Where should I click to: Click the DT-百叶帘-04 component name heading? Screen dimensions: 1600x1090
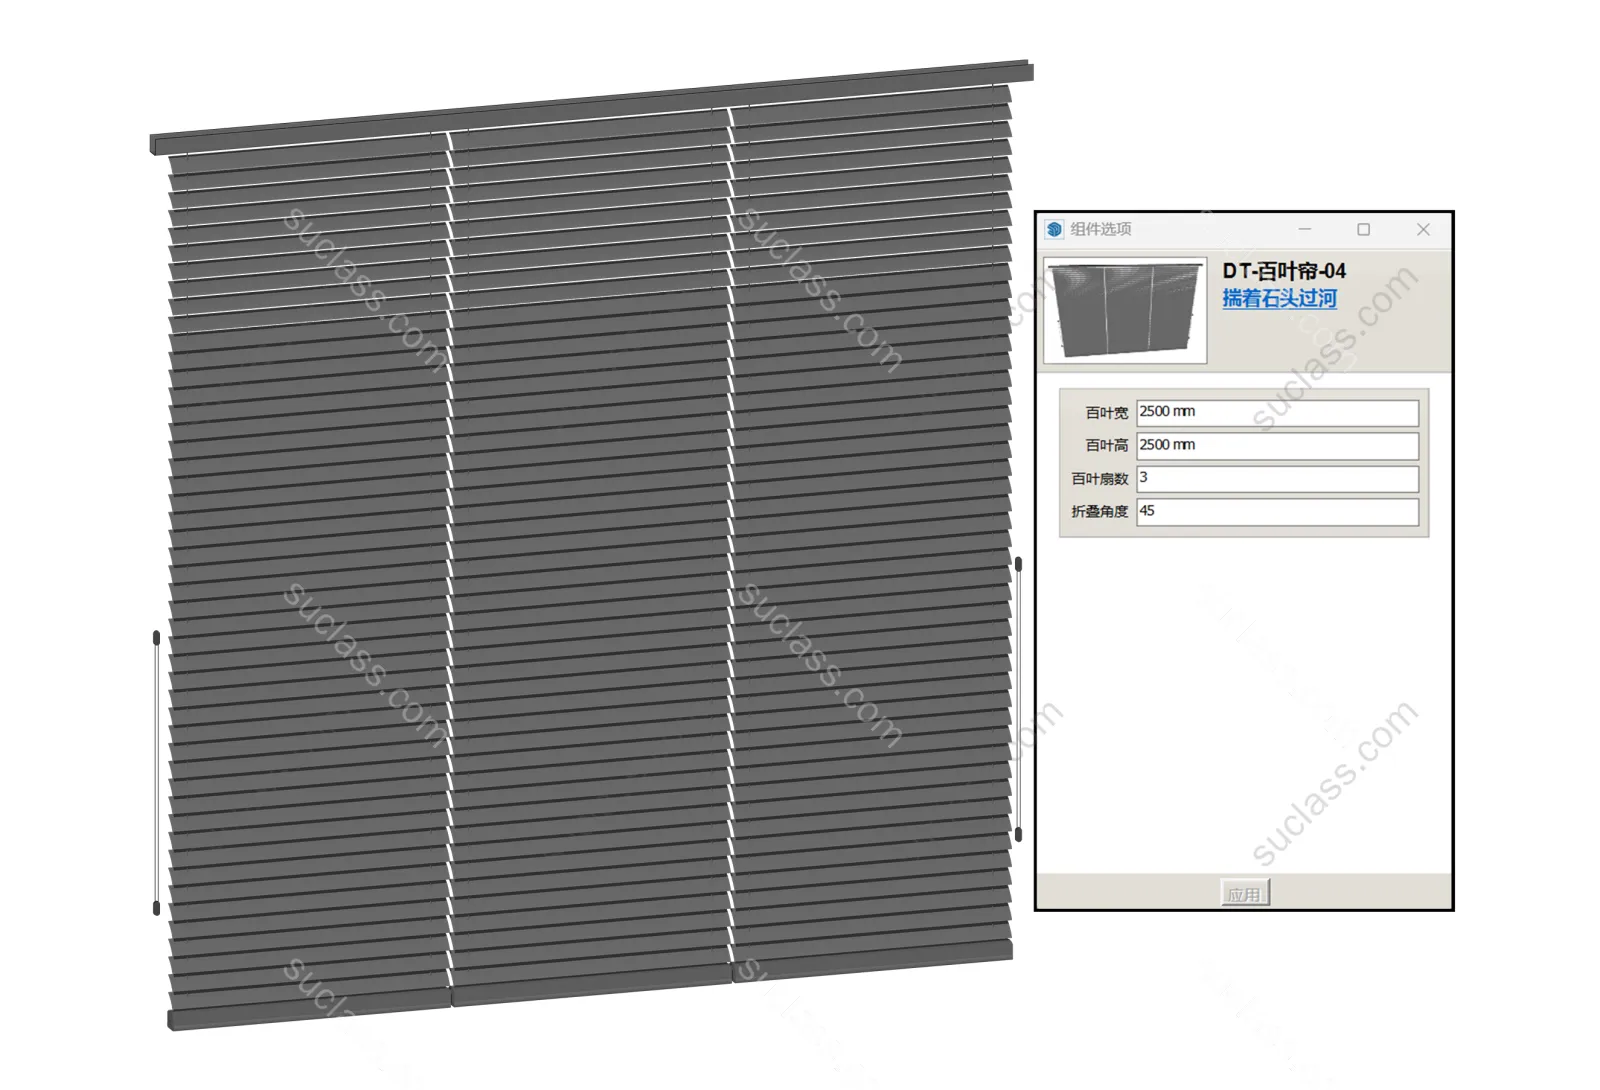pyautogui.click(x=1284, y=271)
